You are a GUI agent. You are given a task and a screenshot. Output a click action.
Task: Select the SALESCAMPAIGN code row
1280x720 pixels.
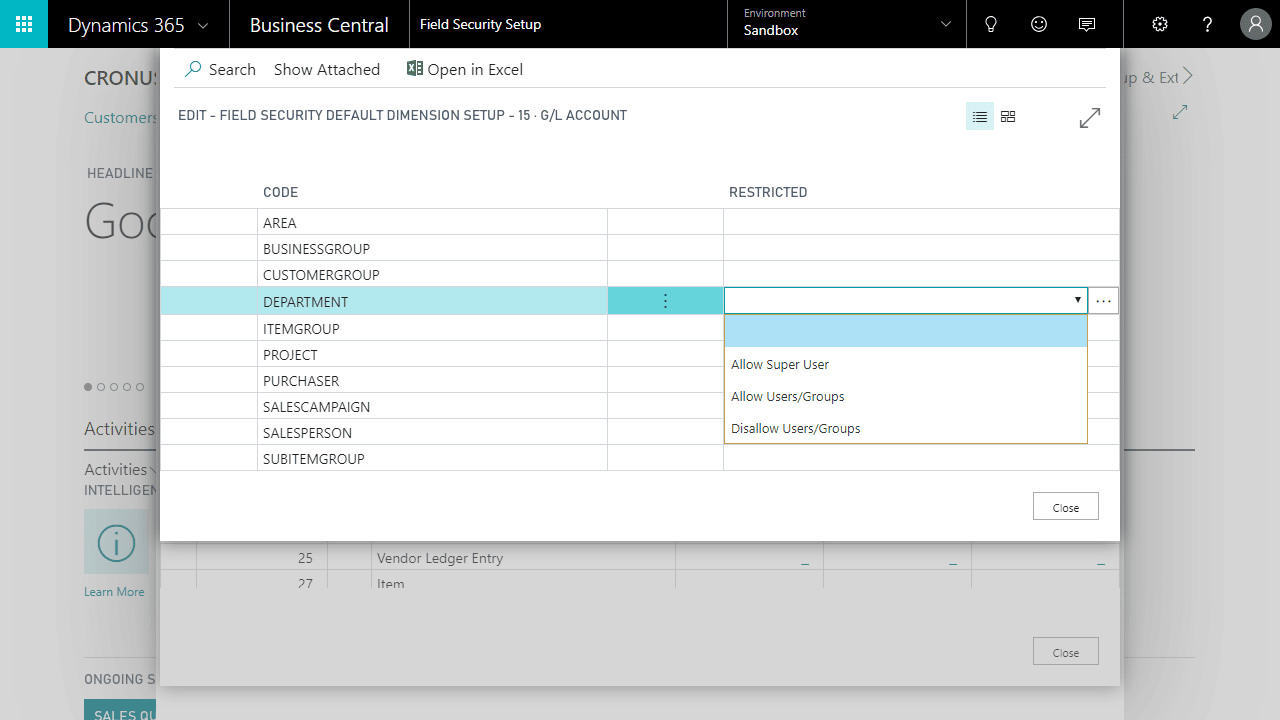click(x=432, y=406)
